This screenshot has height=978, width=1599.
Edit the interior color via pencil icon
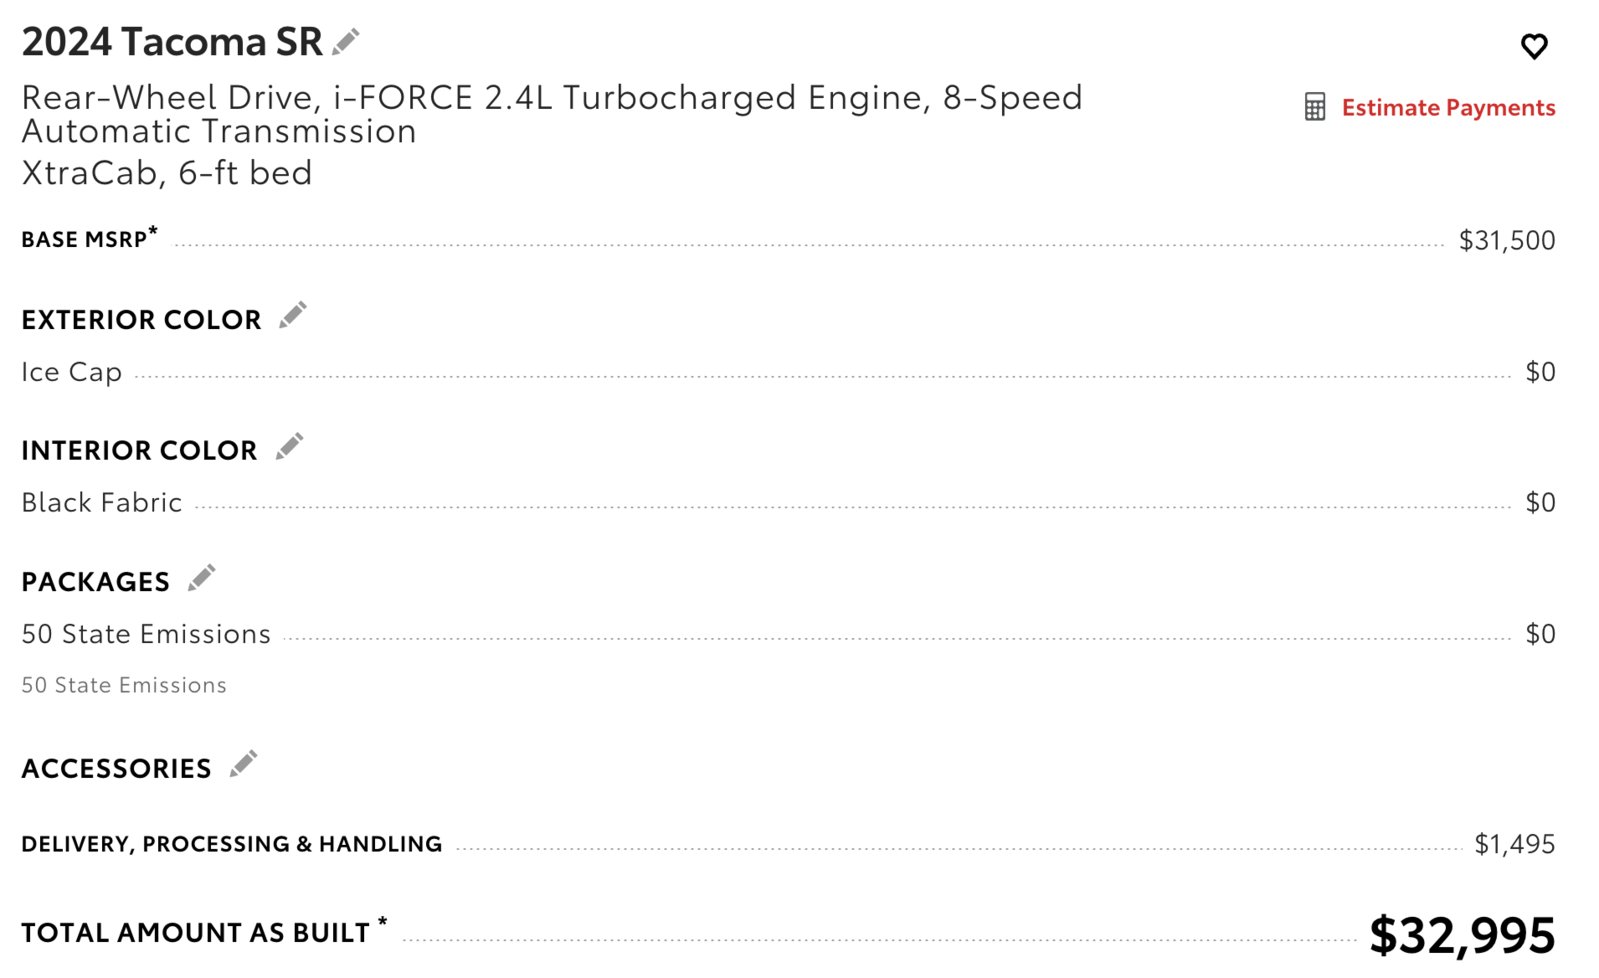tap(289, 446)
